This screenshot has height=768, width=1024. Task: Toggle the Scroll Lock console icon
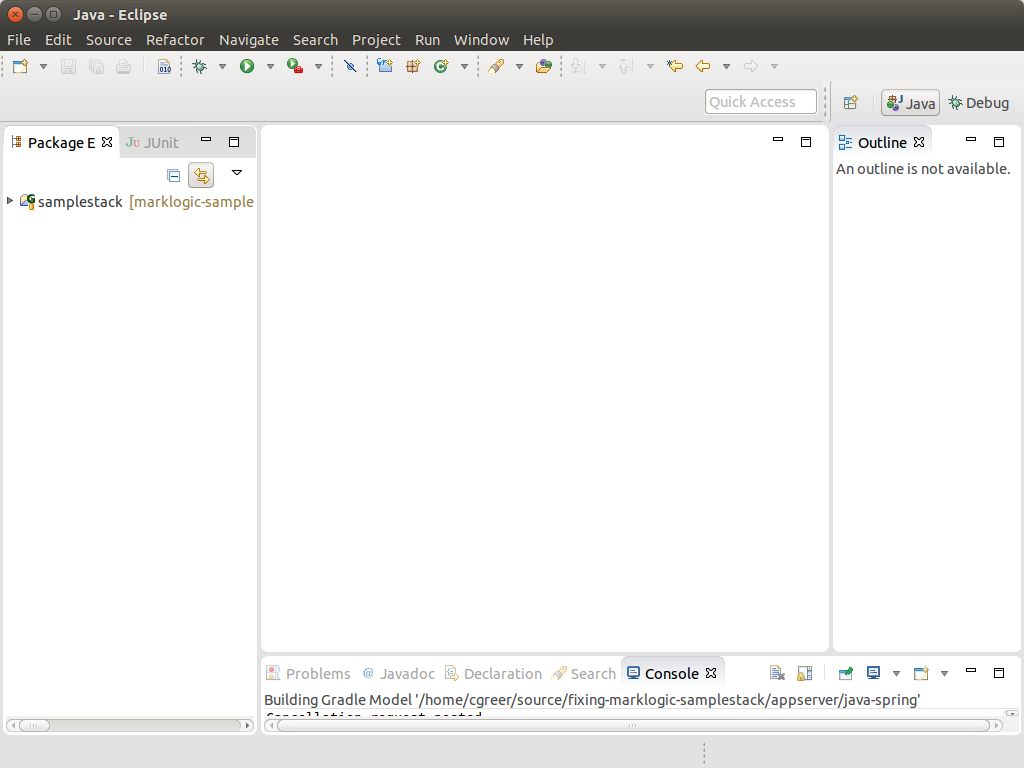tap(805, 673)
